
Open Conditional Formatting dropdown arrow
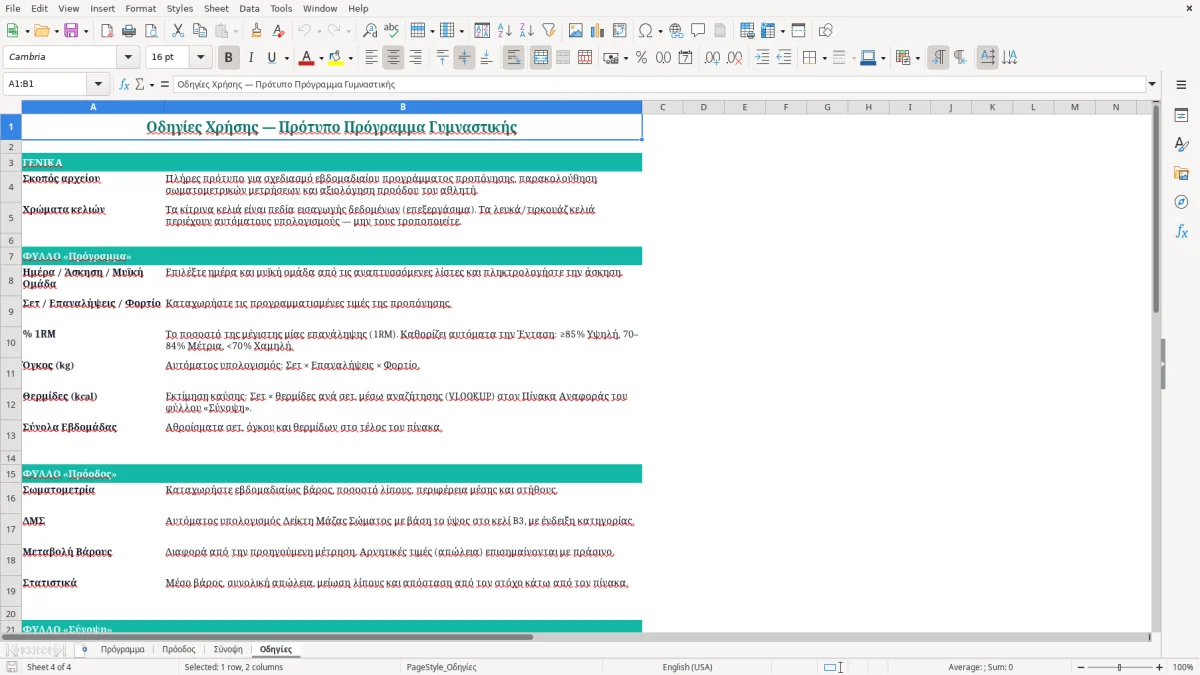[917, 58]
